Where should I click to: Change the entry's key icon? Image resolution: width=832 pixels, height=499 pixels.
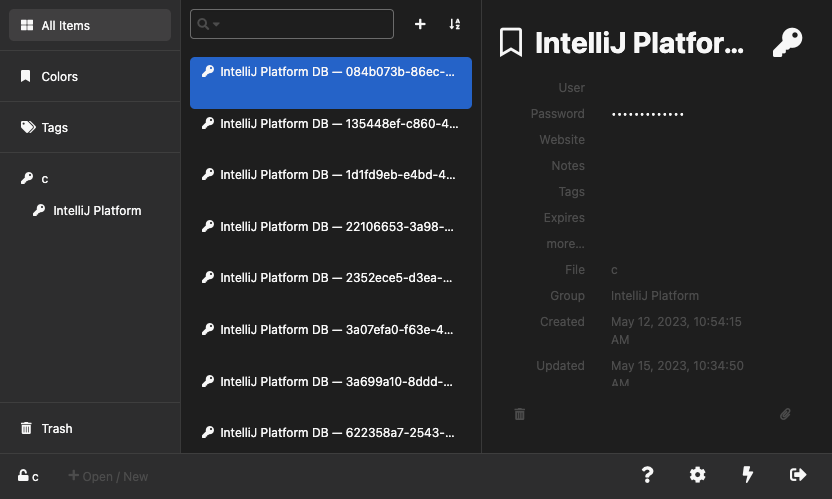click(787, 42)
